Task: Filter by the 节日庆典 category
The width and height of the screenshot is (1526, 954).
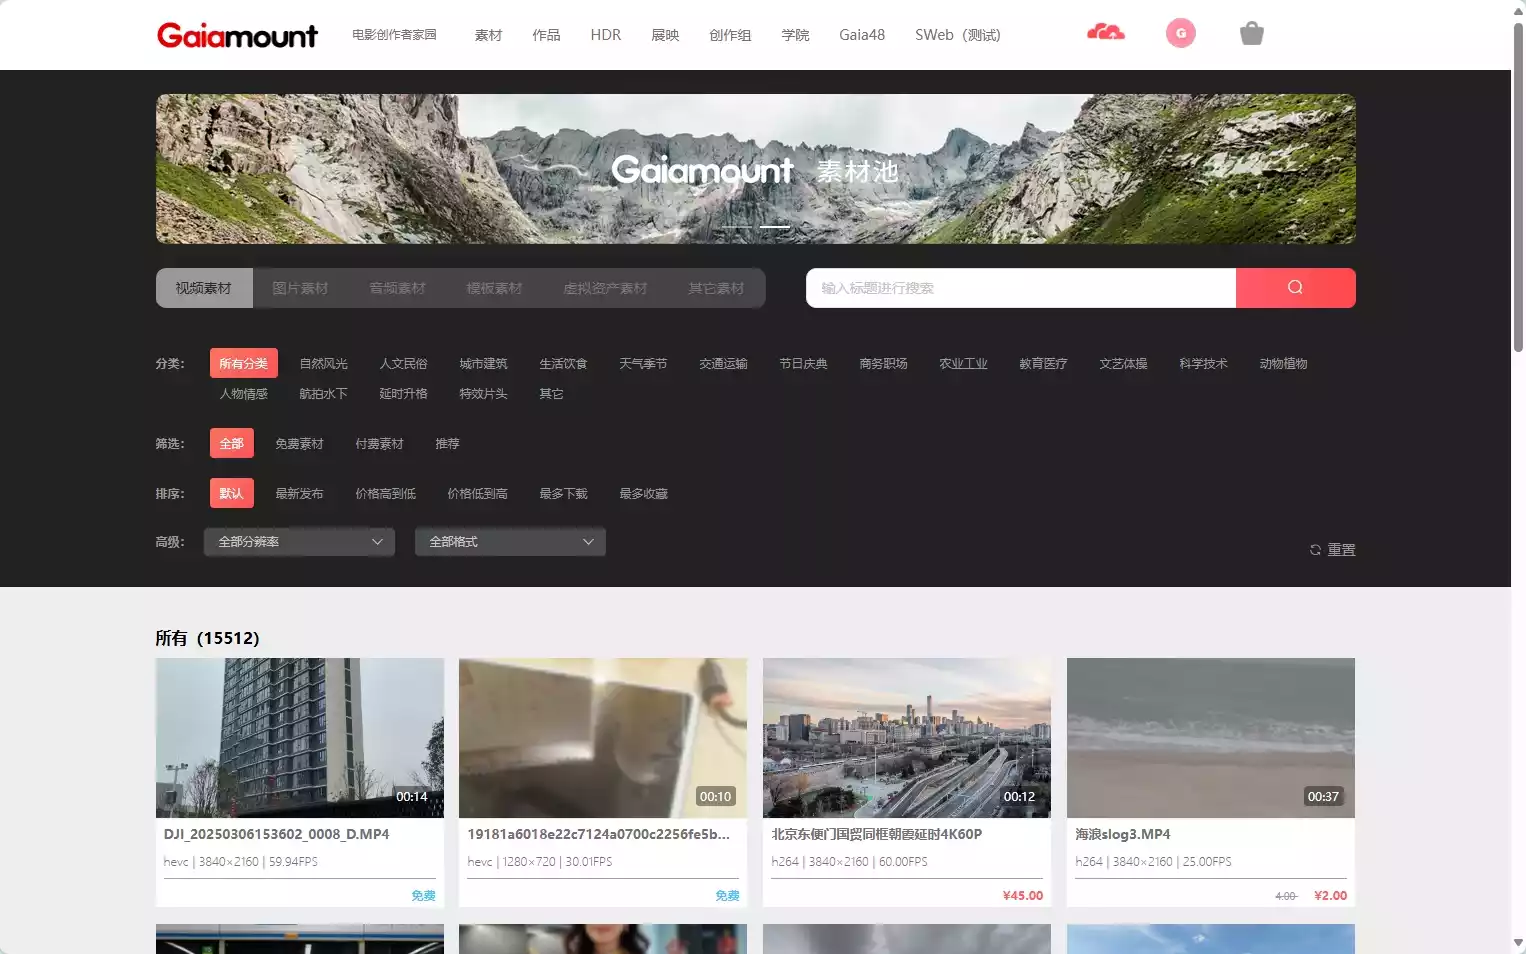Action: (x=804, y=363)
